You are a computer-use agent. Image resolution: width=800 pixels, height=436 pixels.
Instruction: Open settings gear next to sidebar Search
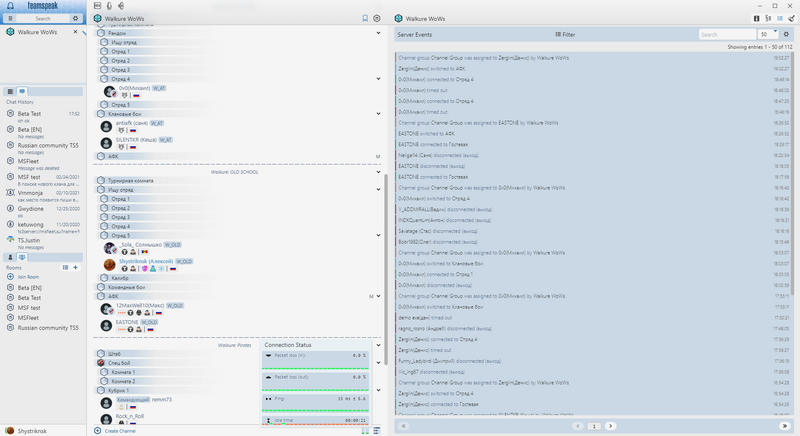coord(76,18)
